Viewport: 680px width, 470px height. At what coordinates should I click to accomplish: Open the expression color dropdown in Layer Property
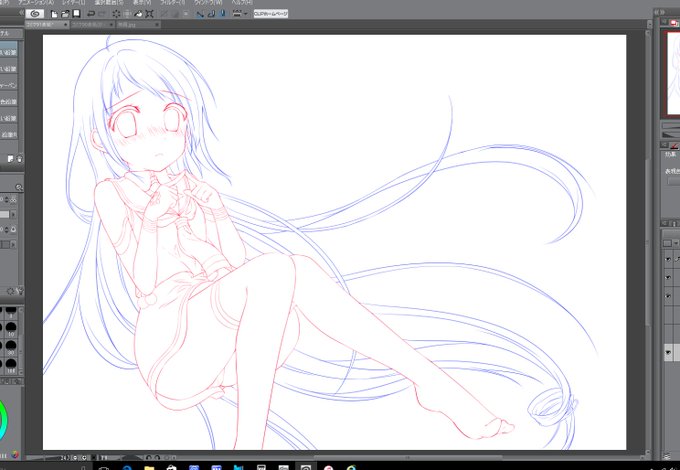click(x=674, y=182)
